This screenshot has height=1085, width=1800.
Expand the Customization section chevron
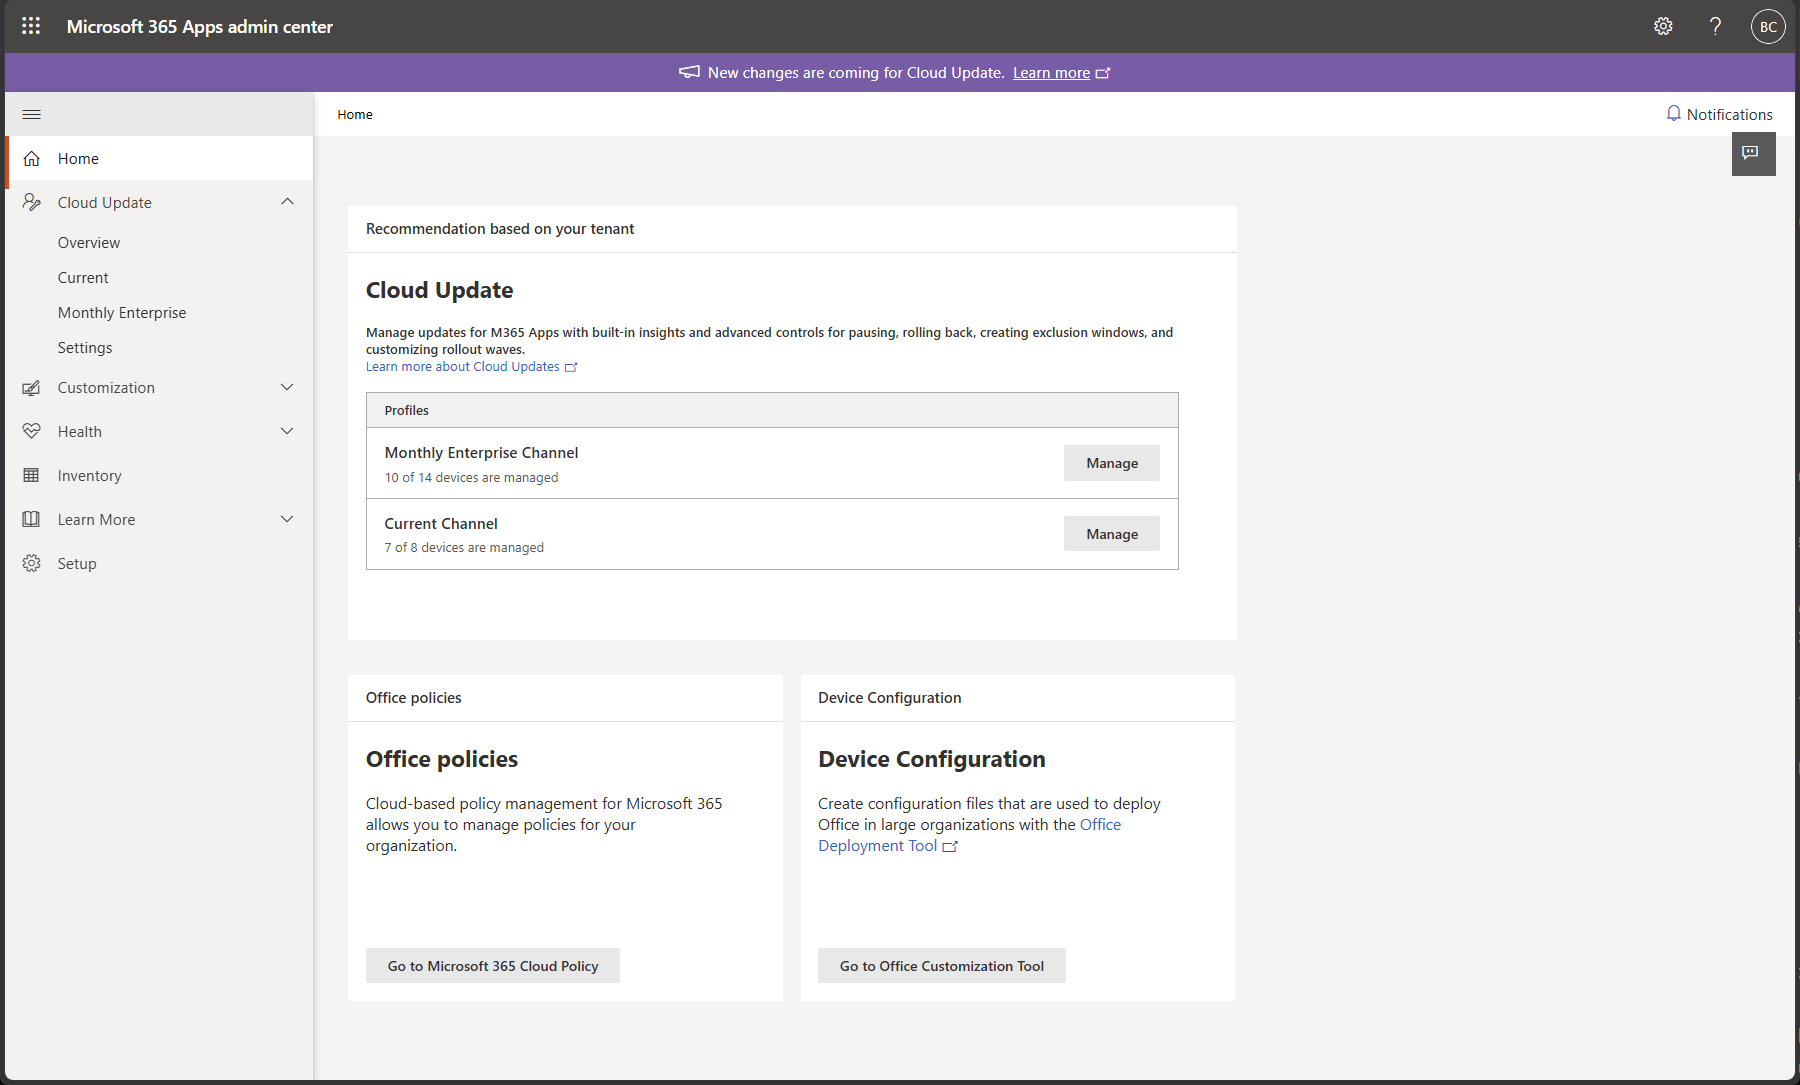pos(287,387)
